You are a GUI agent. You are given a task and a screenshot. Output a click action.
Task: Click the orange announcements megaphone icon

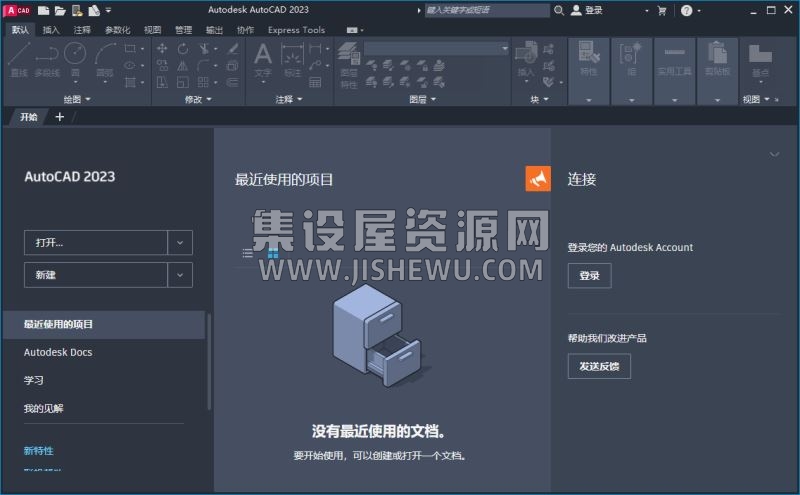538,179
